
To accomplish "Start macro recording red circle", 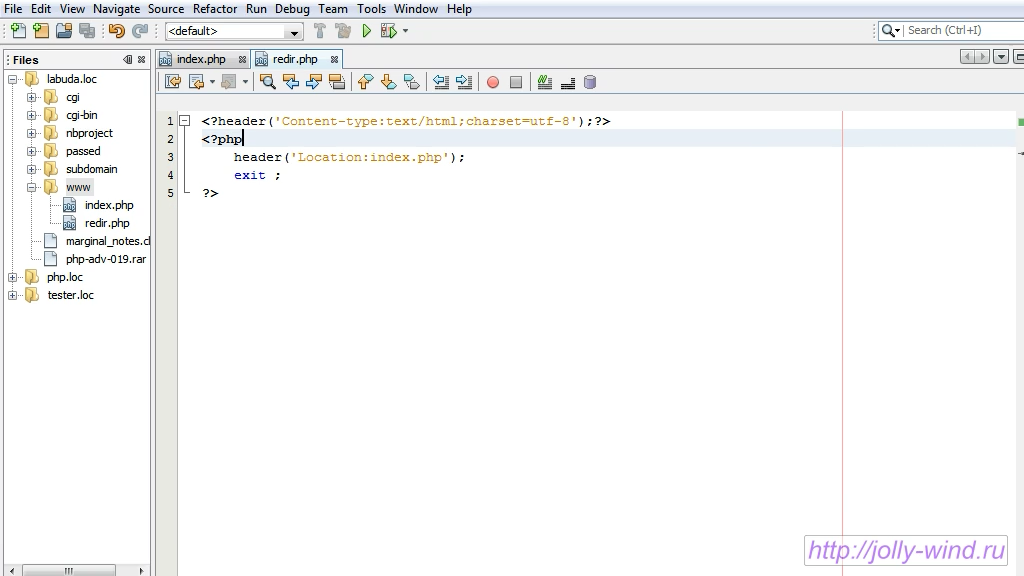I will tap(493, 82).
